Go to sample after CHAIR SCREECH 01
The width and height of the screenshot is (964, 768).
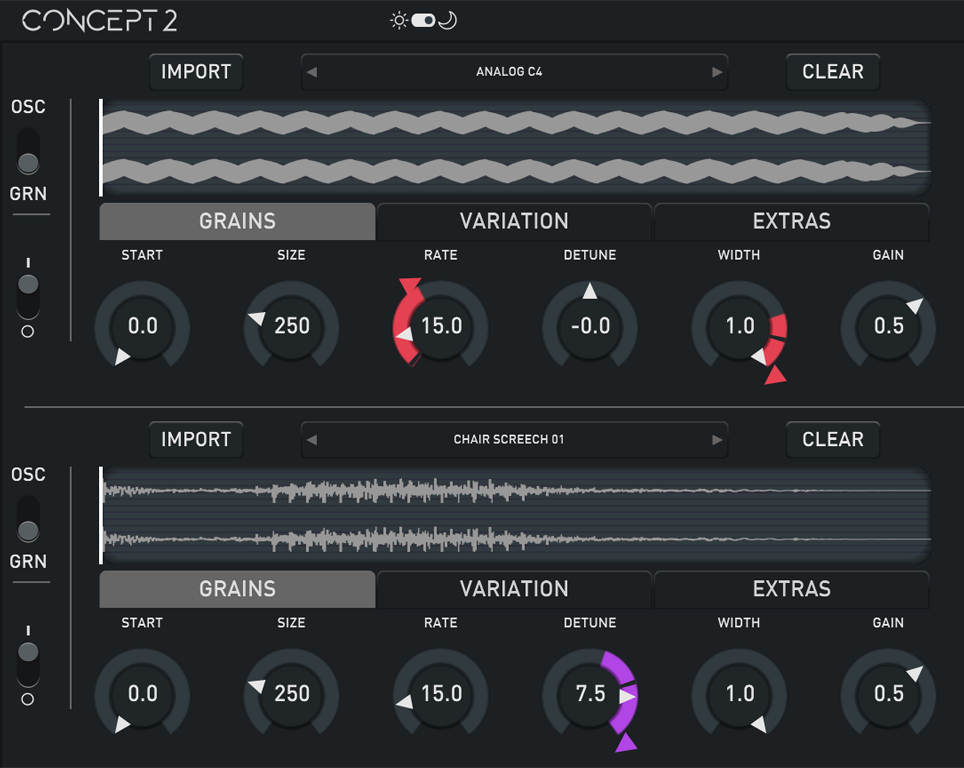[716, 440]
